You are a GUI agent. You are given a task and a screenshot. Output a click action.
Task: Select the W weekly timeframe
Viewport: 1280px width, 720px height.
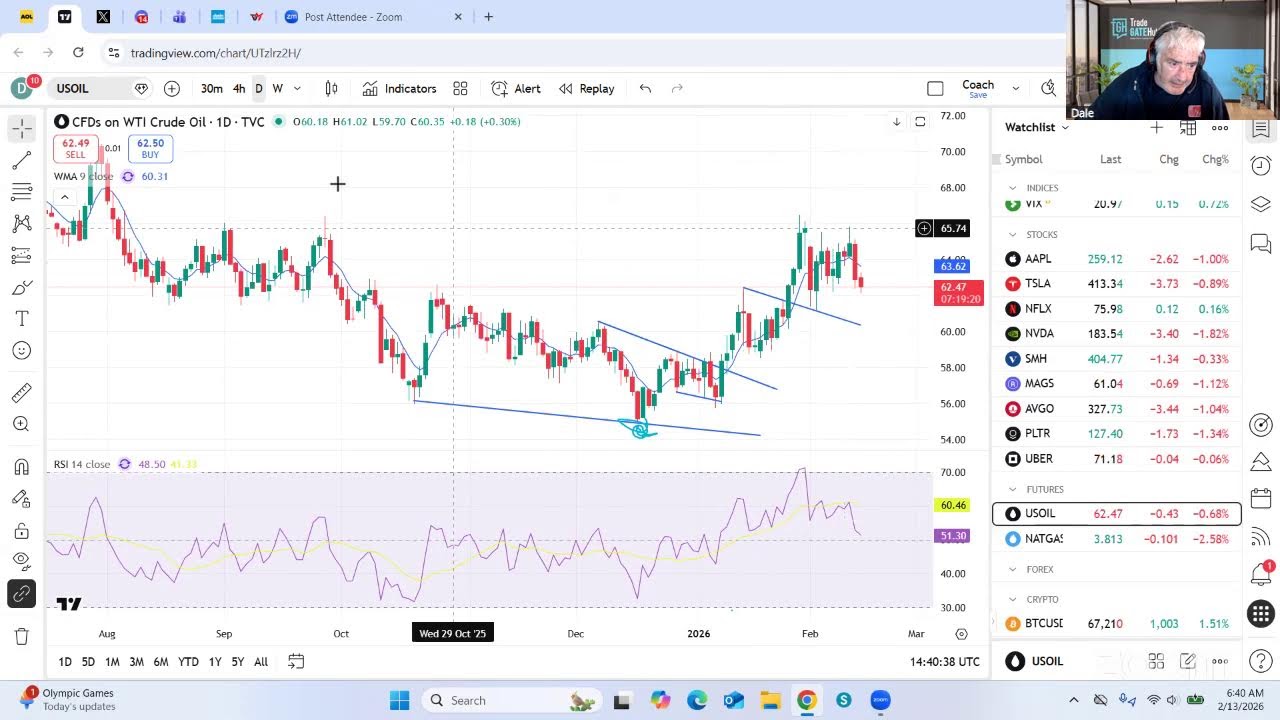coord(277,88)
